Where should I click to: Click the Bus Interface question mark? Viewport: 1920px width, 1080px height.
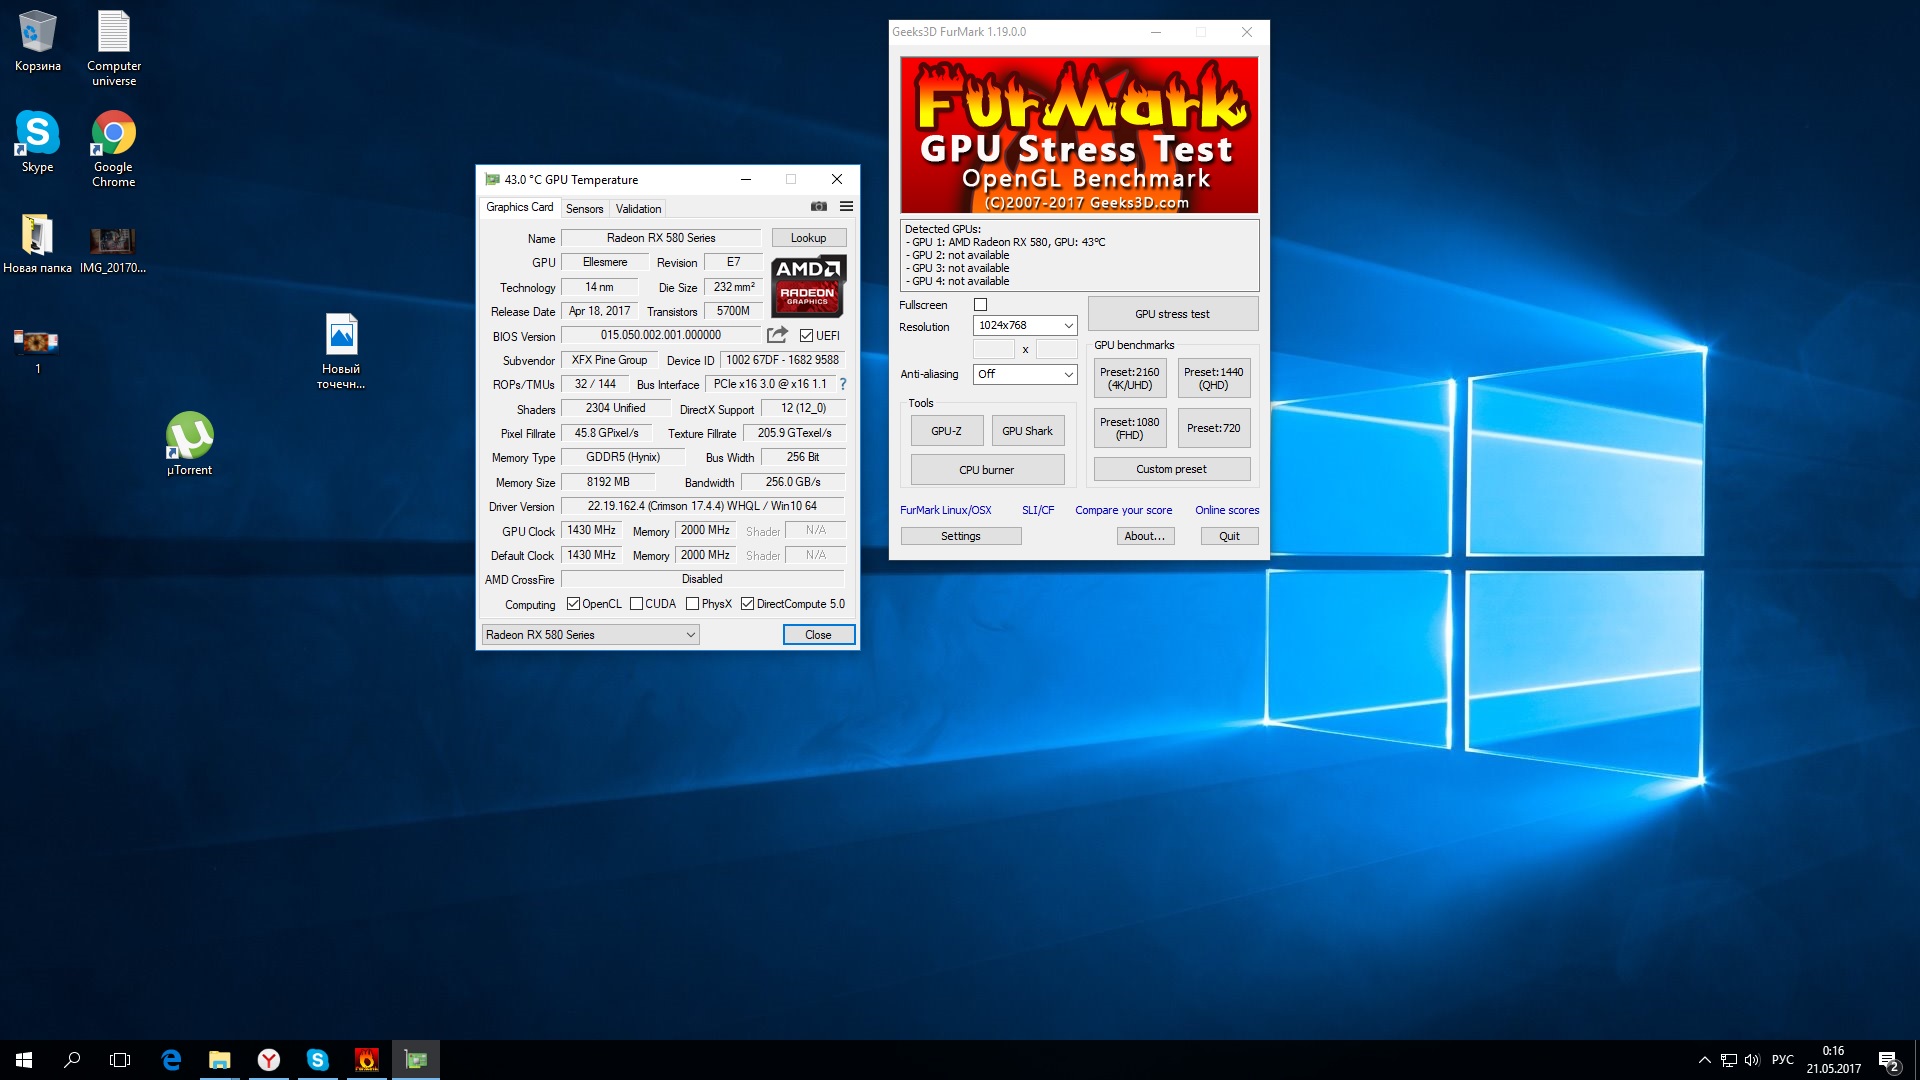(x=843, y=384)
